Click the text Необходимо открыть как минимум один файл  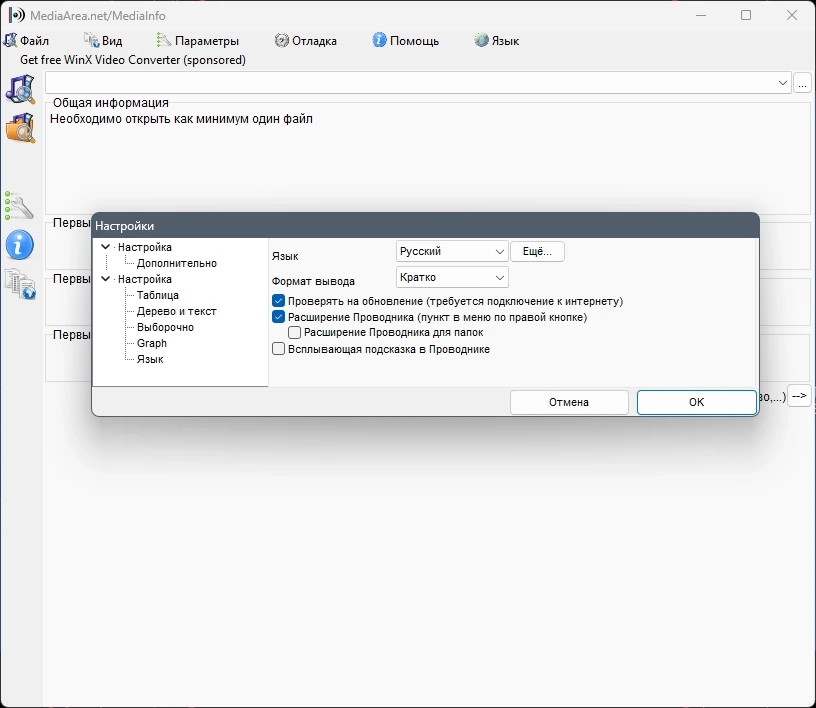181,119
